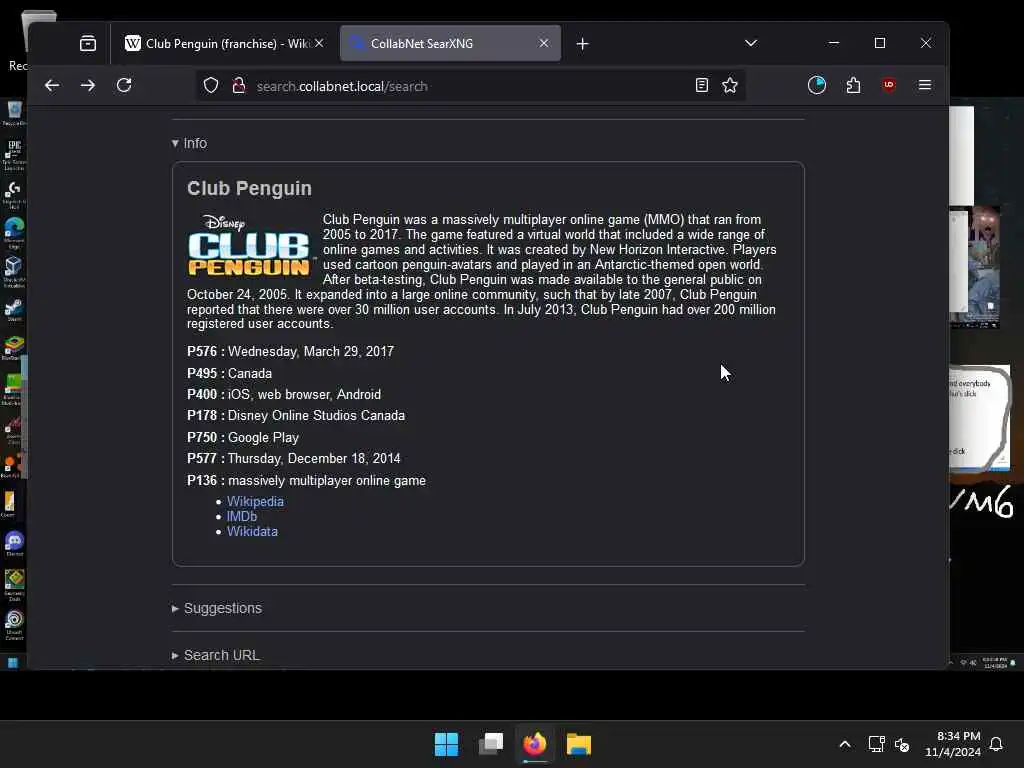Minimize the Firefox window
This screenshot has height=768, width=1024.
coord(834,43)
